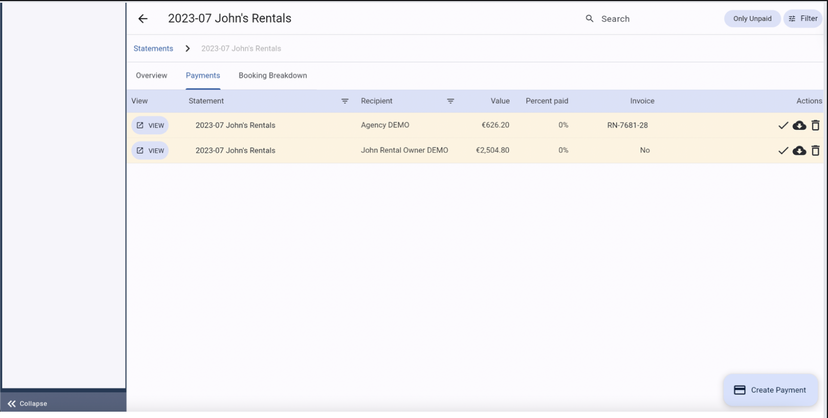Click the No invoice cell
Image resolution: width=828 pixels, height=418 pixels.
pyautogui.click(x=645, y=150)
